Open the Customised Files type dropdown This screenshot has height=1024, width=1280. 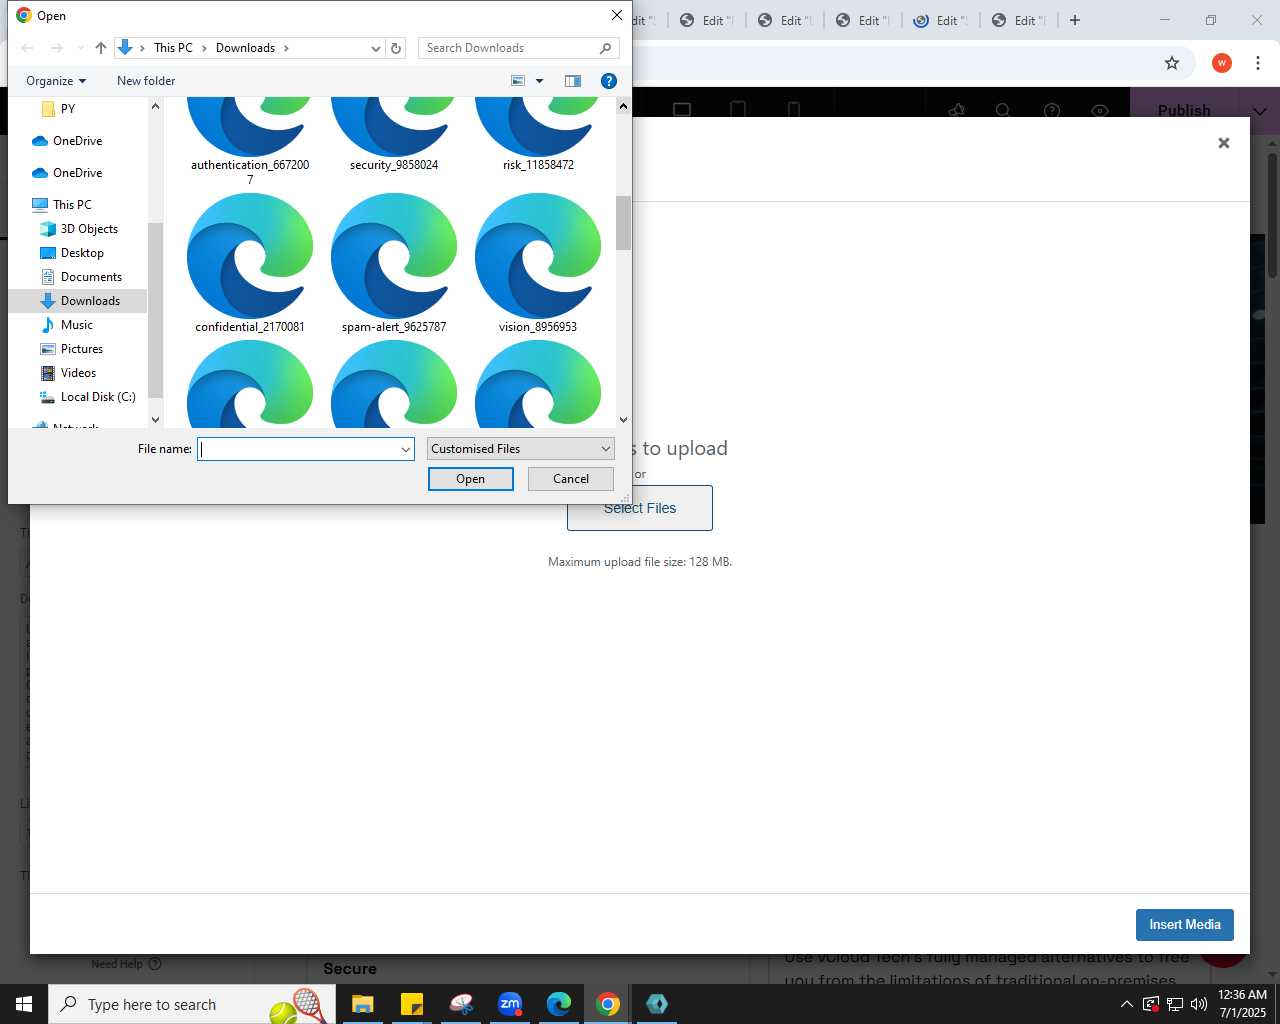click(x=520, y=449)
